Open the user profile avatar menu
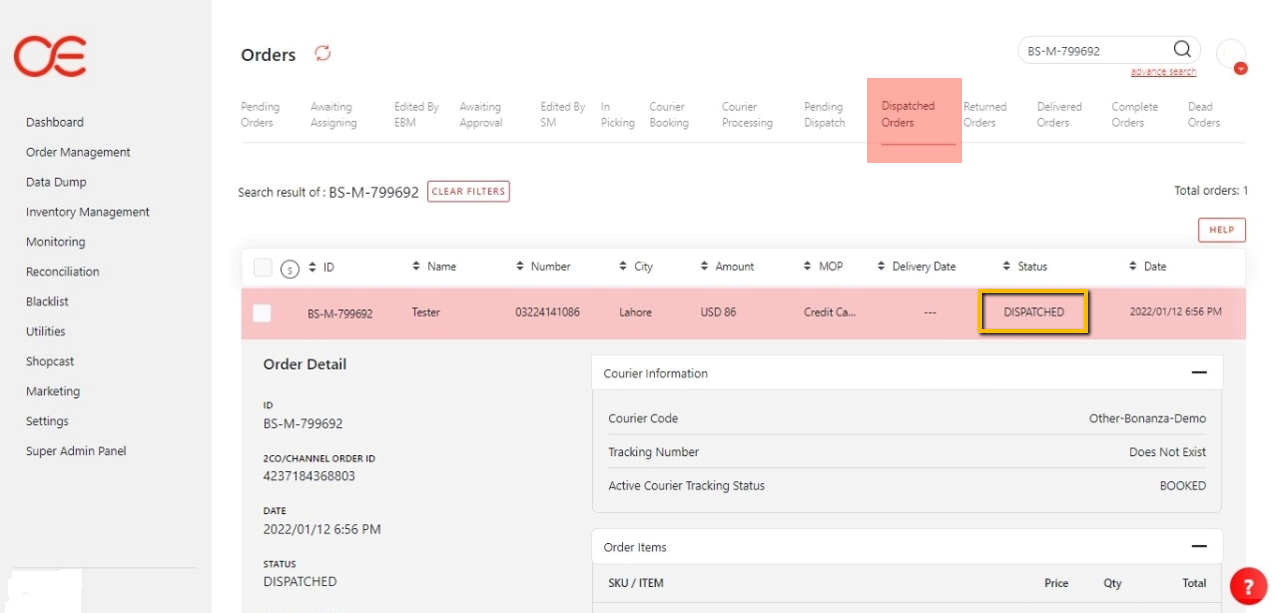The height and width of the screenshot is (613, 1273). tap(1231, 54)
